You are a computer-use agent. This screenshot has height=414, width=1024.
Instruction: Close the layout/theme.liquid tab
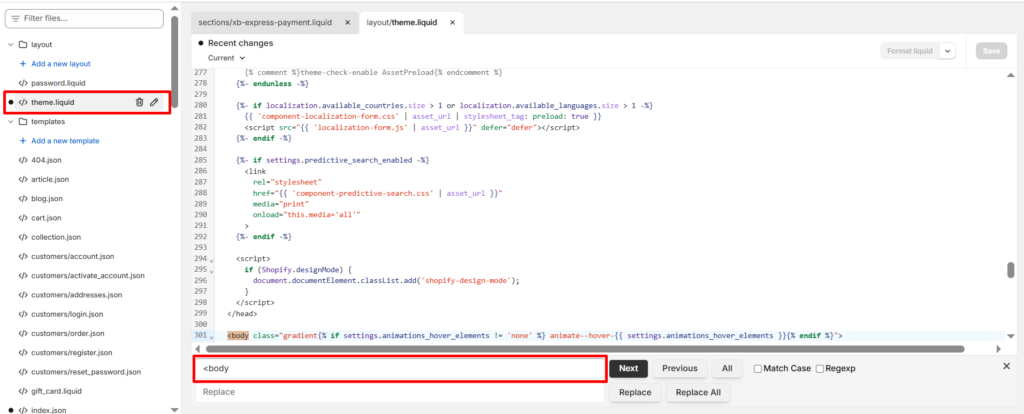452,21
